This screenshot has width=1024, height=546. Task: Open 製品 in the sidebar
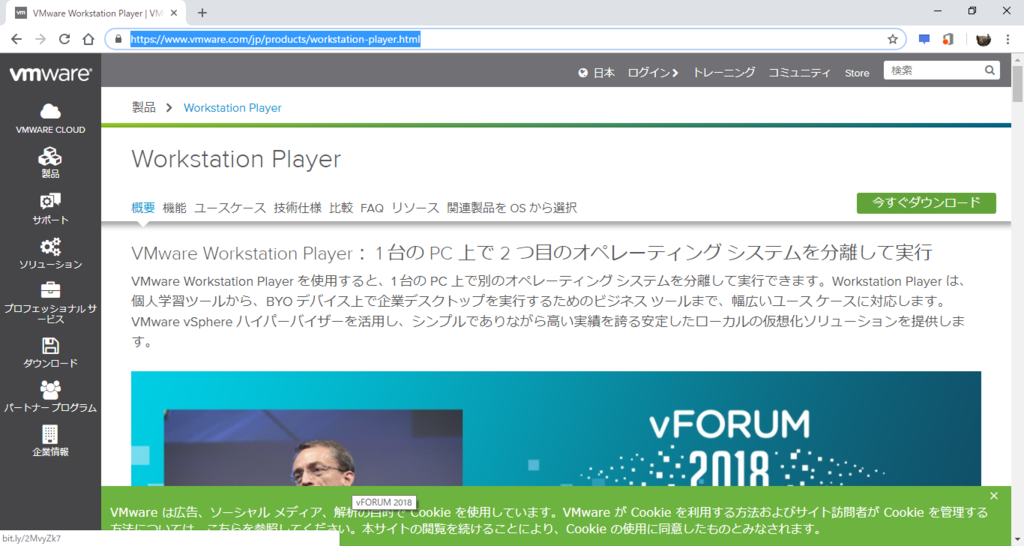[x=50, y=163]
